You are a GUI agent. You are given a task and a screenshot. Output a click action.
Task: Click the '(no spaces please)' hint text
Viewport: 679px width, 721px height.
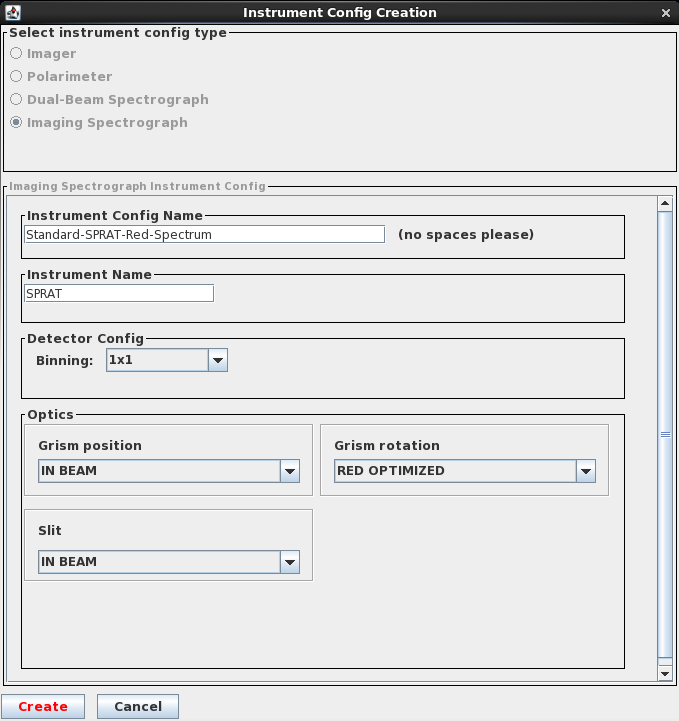click(x=466, y=235)
